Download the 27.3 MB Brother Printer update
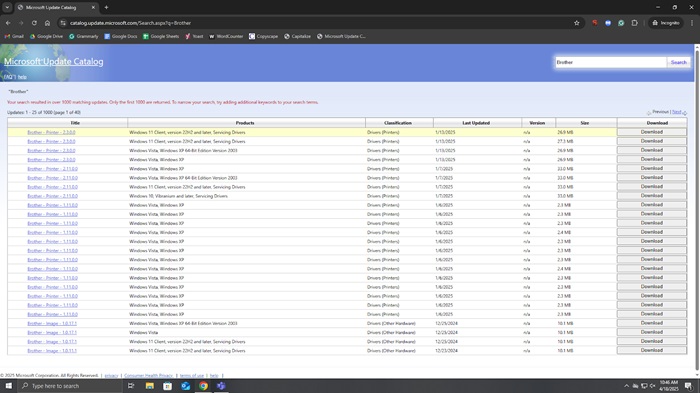The image size is (700, 393). pyautogui.click(x=652, y=141)
